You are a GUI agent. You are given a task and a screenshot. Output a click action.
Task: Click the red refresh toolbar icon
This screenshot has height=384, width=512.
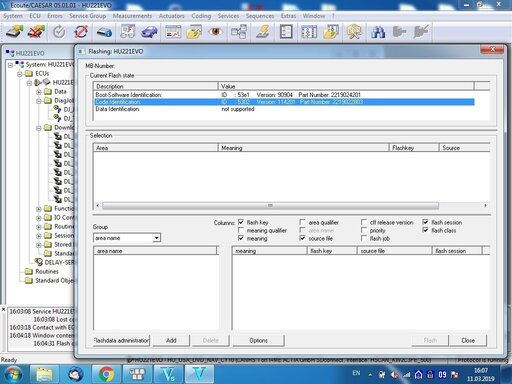coord(81,32)
